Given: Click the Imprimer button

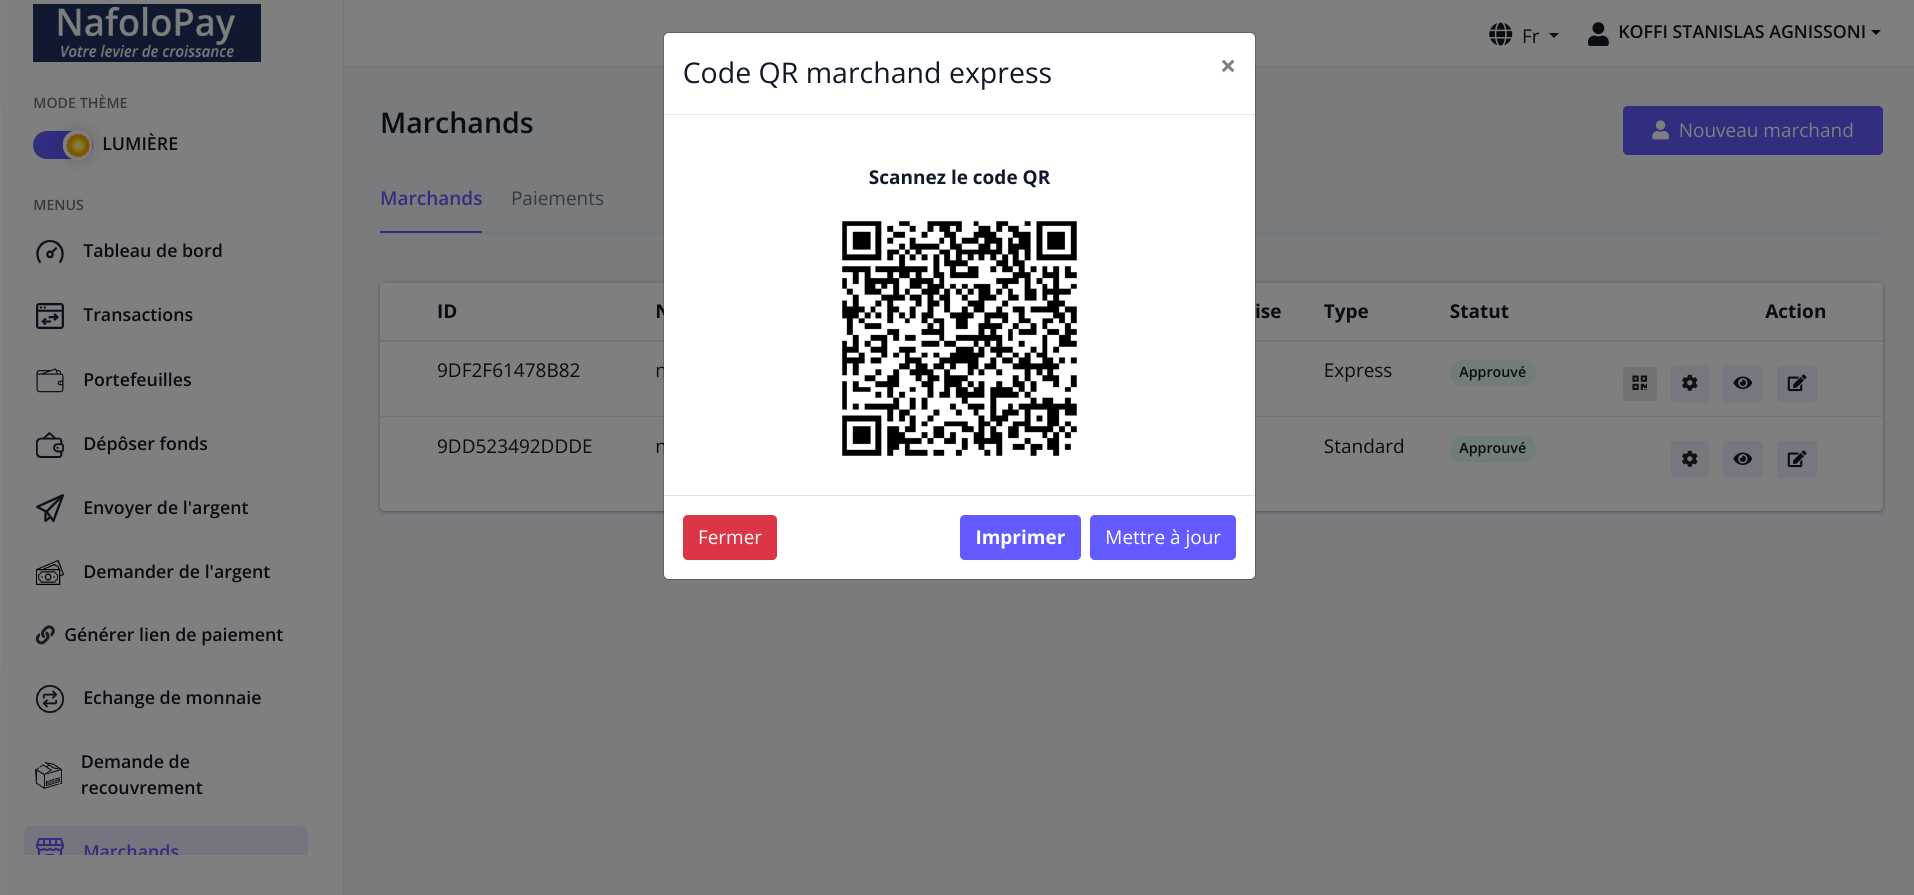Looking at the screenshot, I should point(1020,537).
